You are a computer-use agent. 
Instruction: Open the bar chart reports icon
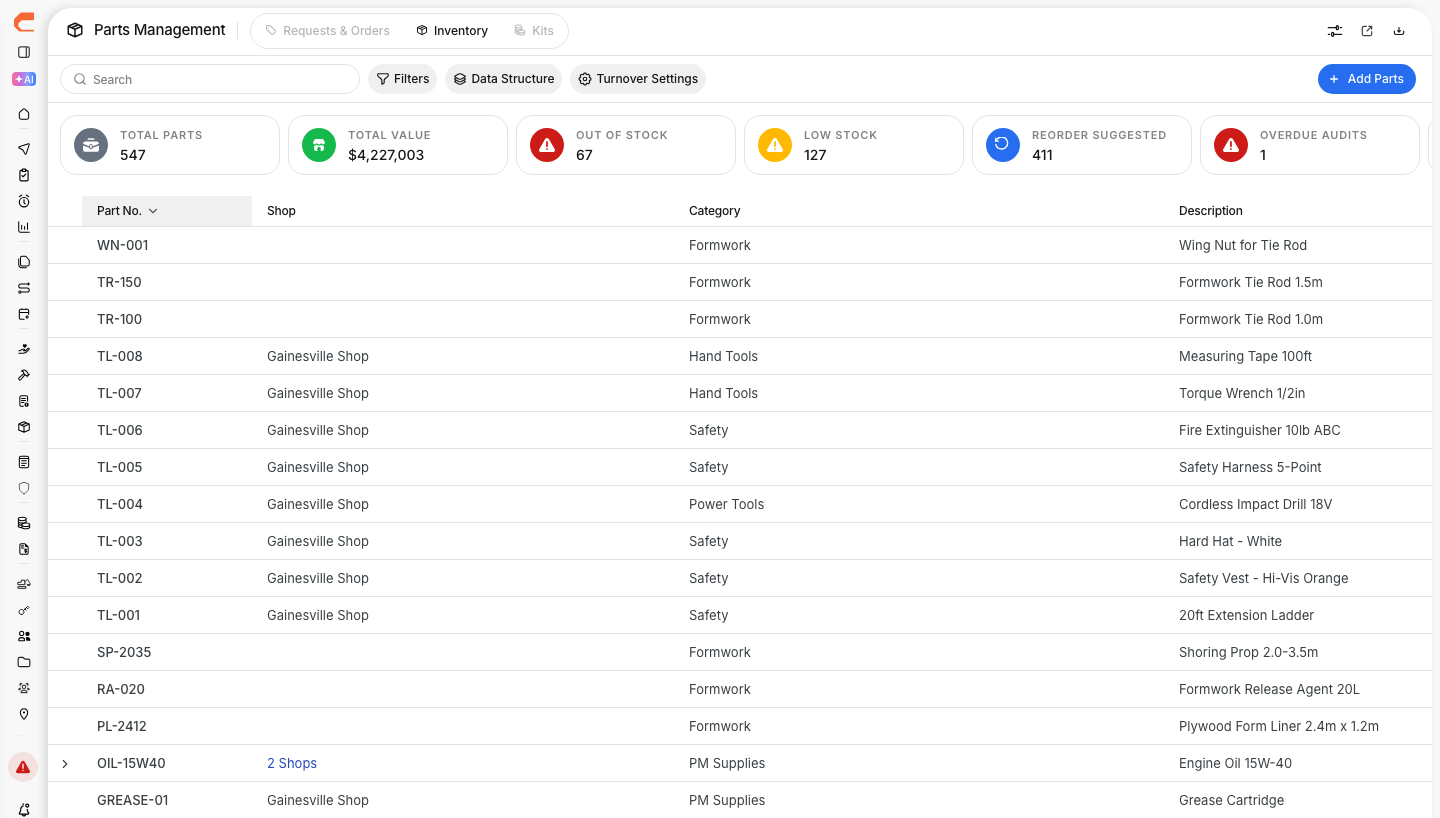24,227
